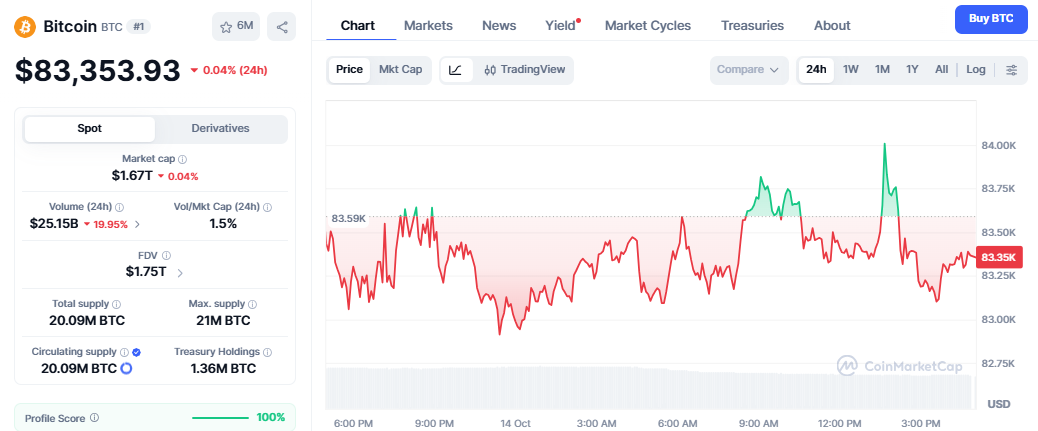Click circulating supply progress ring icon
Viewport: 1038px width, 431px height.
pyautogui.click(x=126, y=368)
